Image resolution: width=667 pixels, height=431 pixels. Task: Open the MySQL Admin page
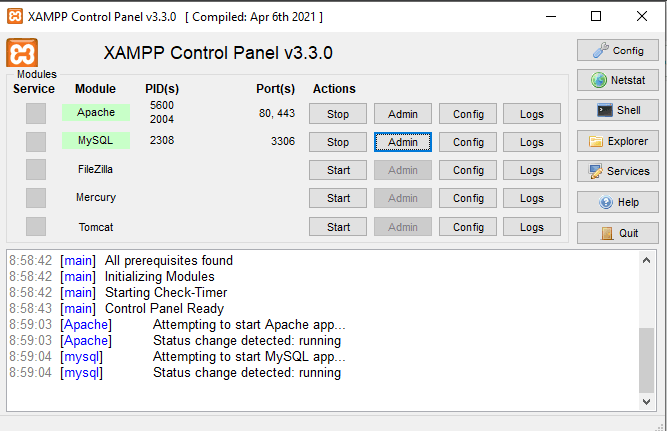(403, 142)
